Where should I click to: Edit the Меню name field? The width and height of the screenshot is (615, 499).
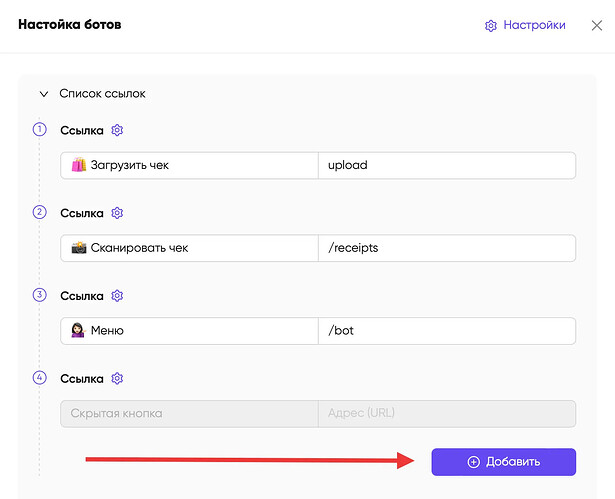[x=189, y=331]
